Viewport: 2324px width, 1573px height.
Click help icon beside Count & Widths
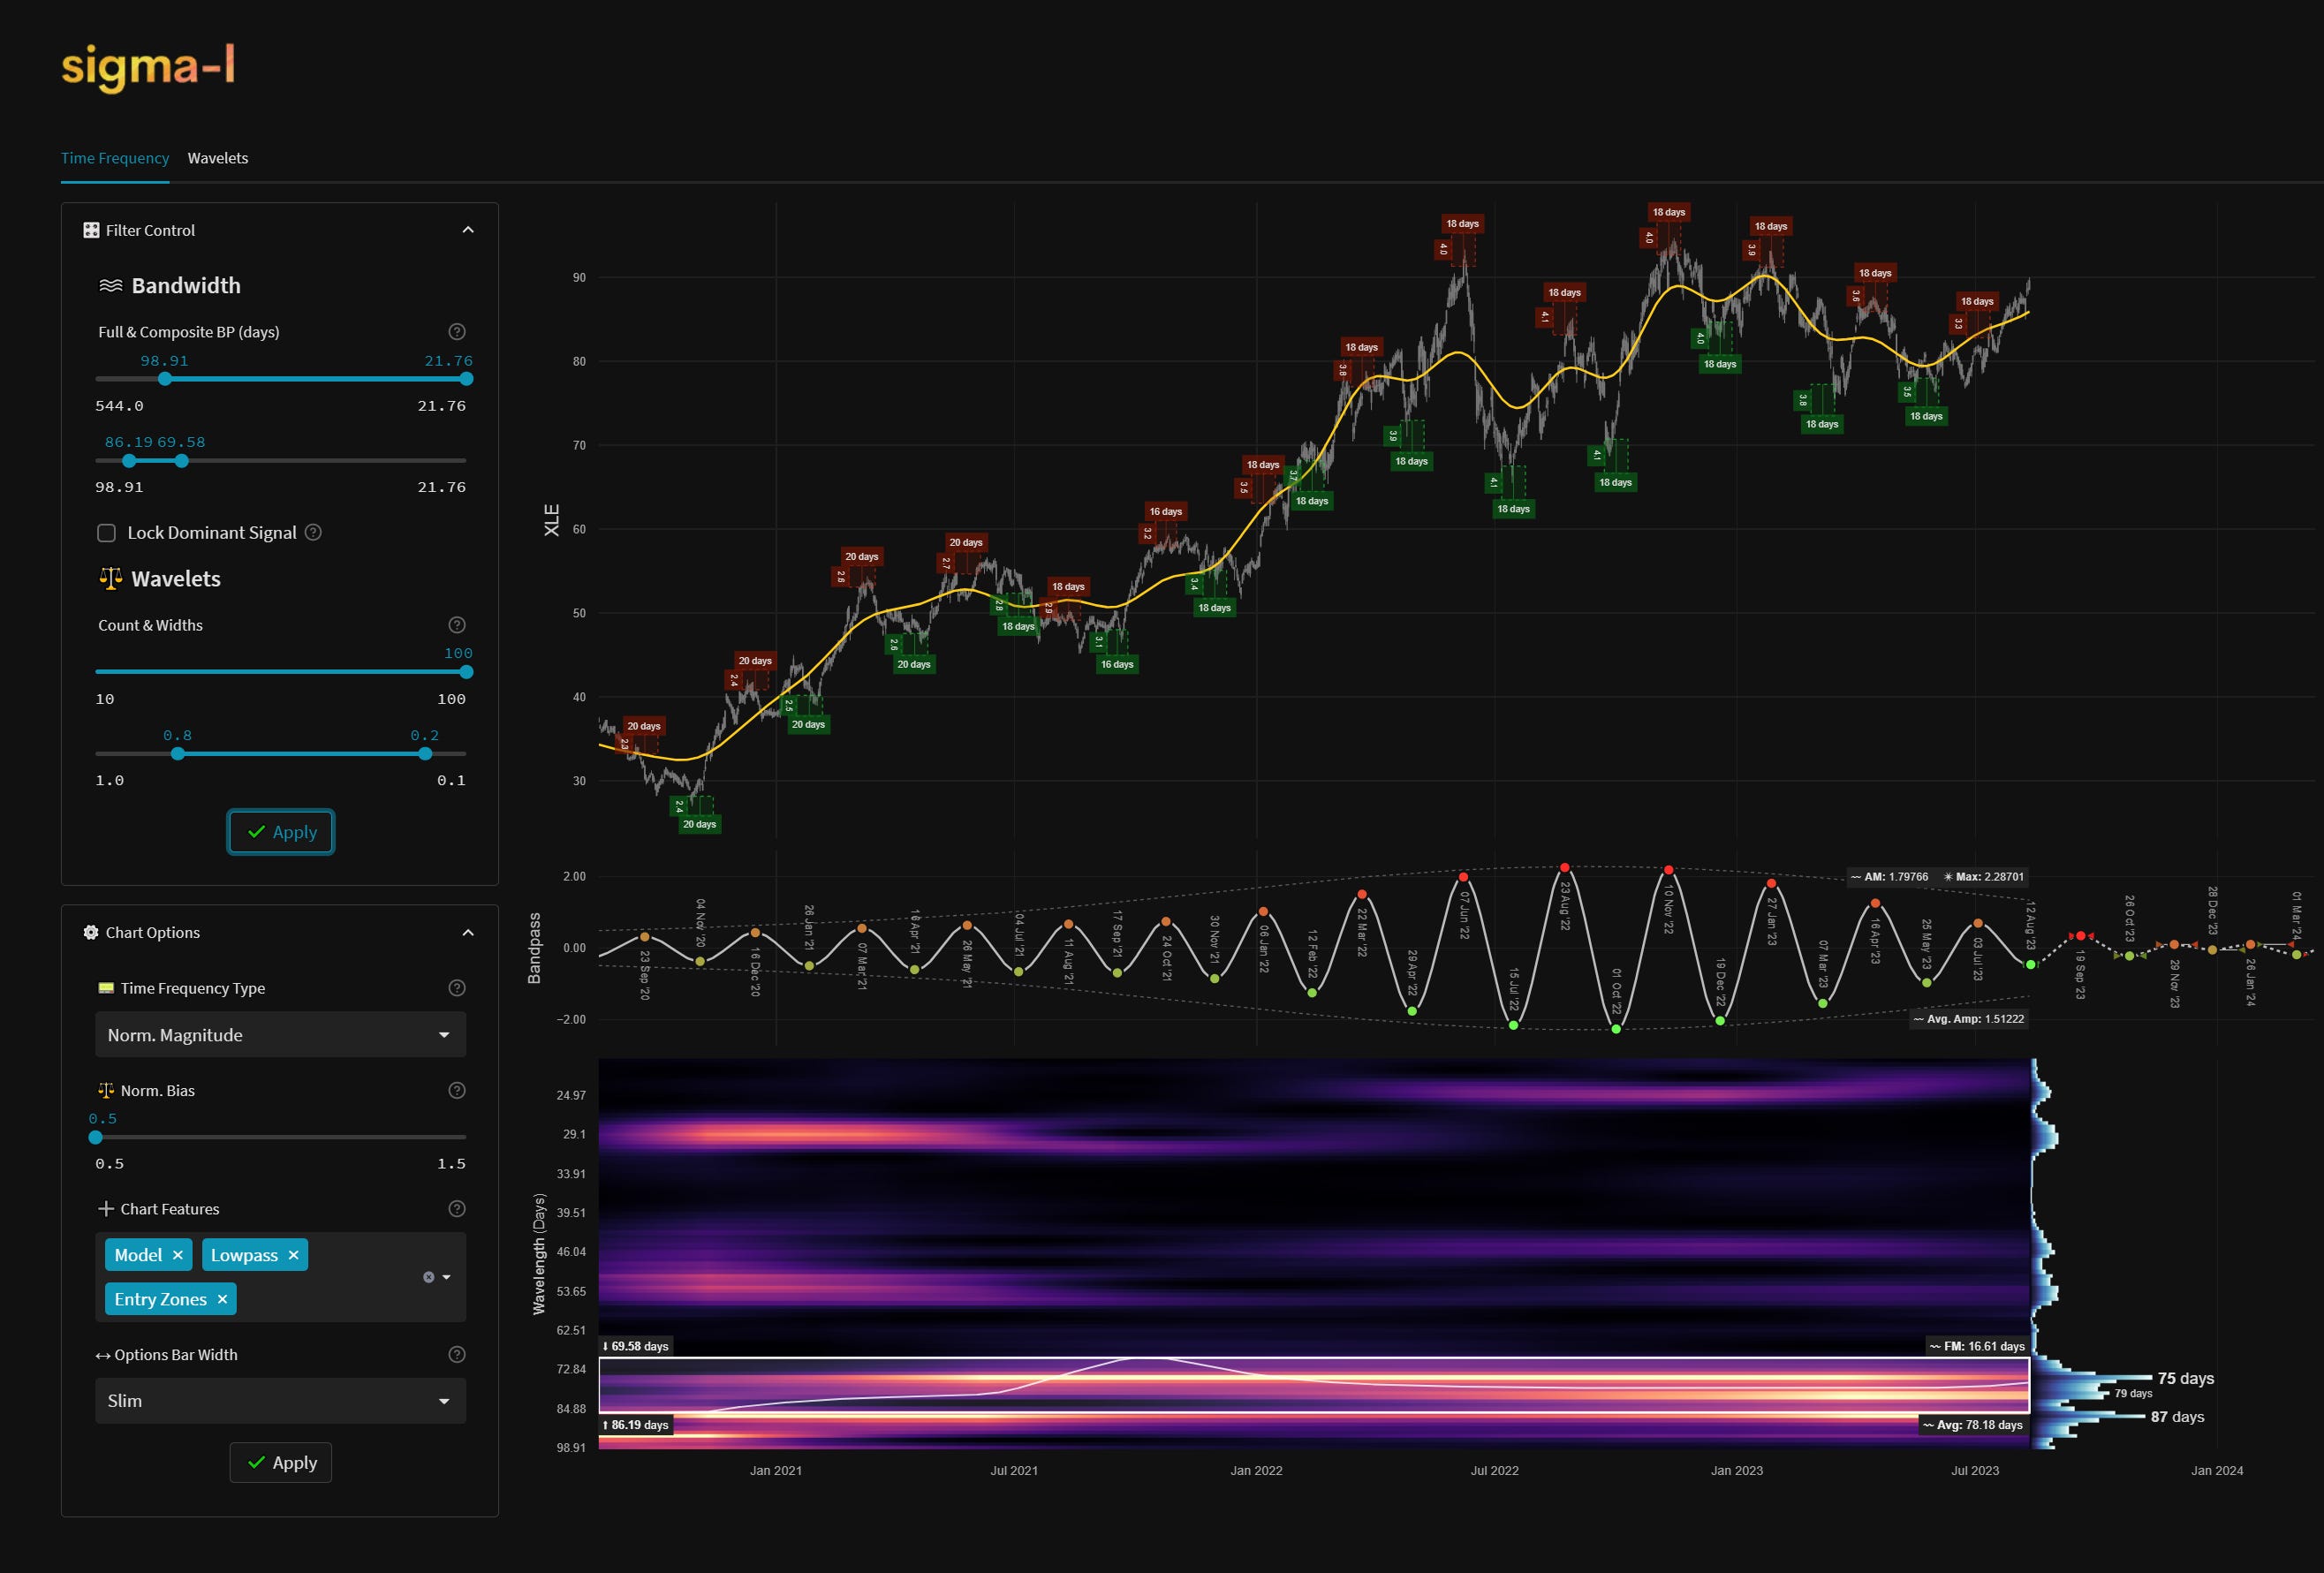point(457,625)
